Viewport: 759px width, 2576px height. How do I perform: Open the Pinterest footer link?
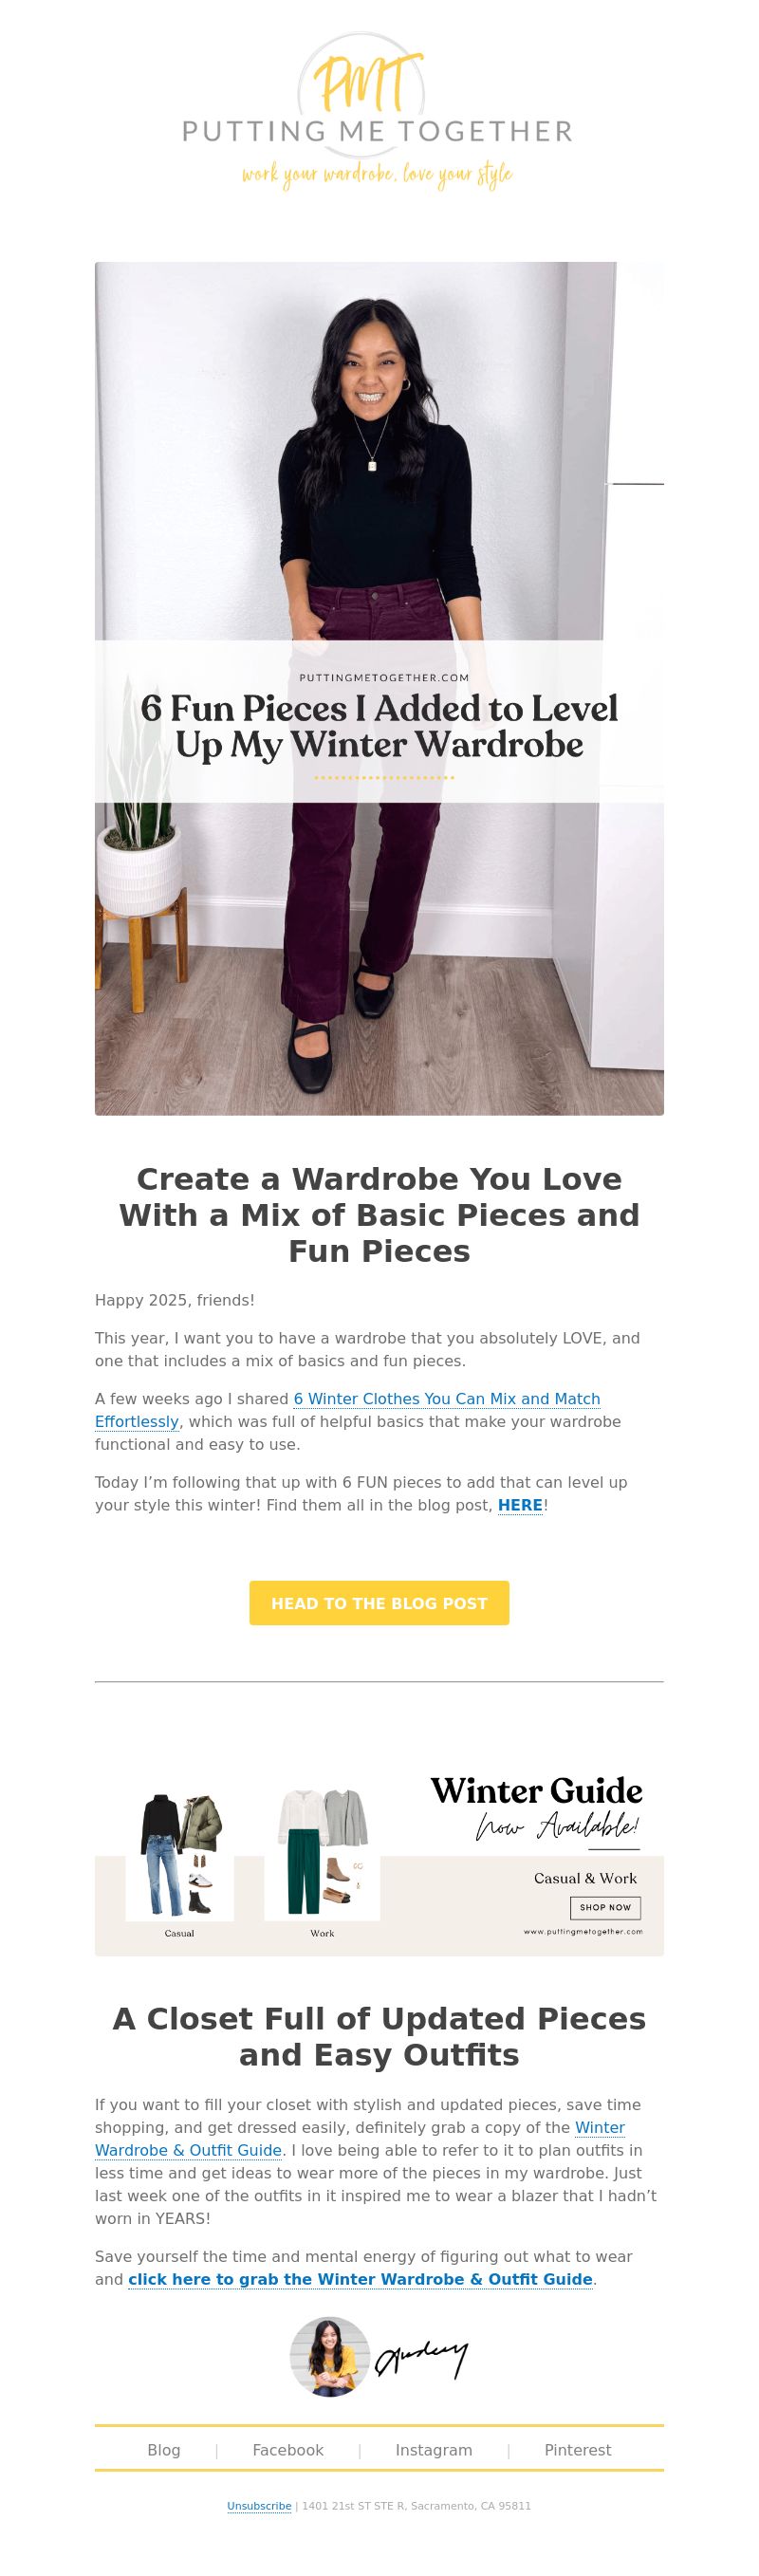point(578,2450)
